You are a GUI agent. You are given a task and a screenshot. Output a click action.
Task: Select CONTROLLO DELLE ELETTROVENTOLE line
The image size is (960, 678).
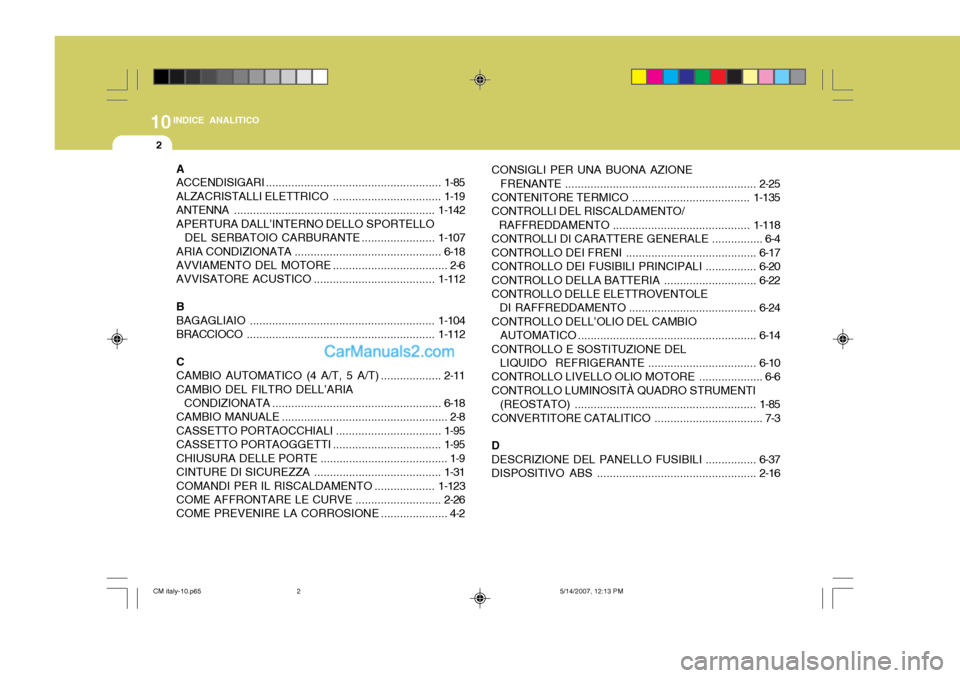pyautogui.click(x=599, y=294)
